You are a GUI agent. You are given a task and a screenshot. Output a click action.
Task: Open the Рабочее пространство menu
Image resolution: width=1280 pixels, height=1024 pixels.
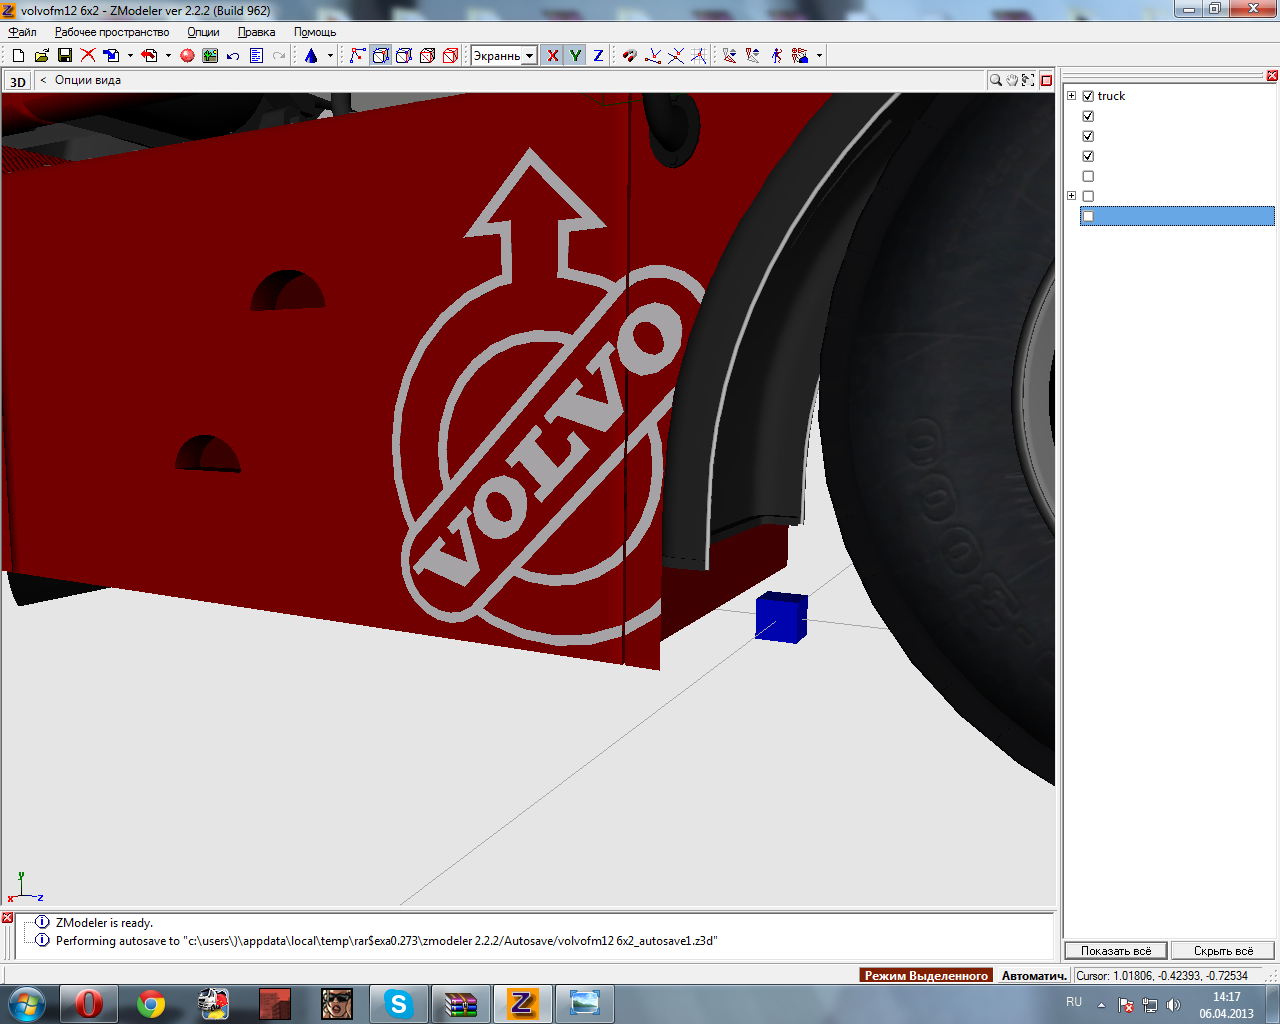(x=112, y=32)
